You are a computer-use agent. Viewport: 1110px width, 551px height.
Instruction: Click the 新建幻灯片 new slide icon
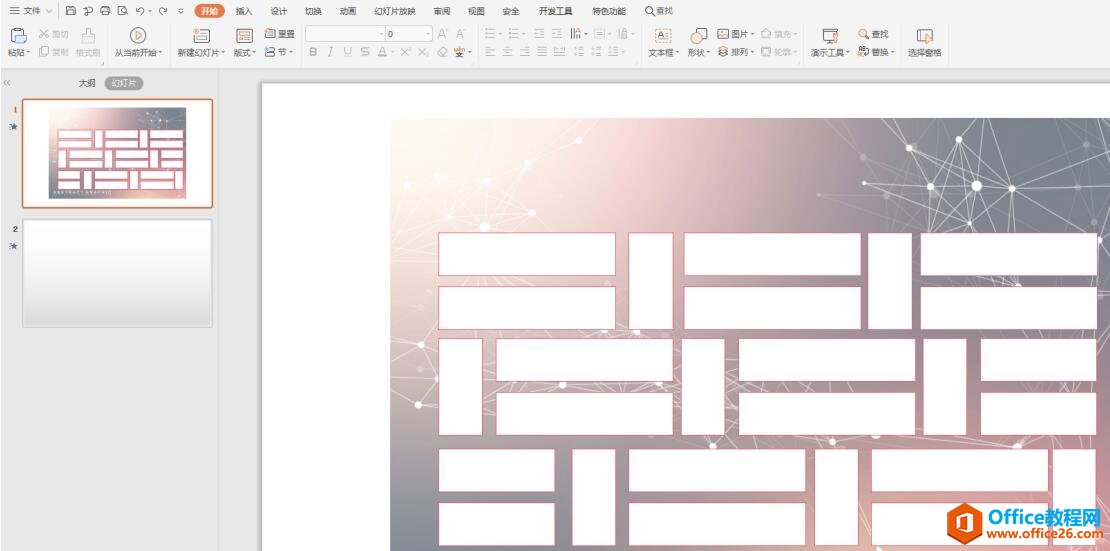[201, 36]
